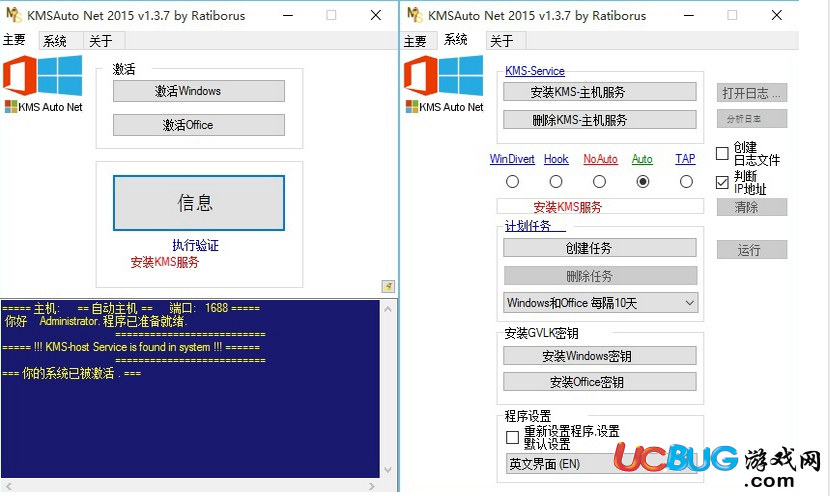Open the 计划任务 link
The width and height of the screenshot is (830, 496).
[x=535, y=226]
